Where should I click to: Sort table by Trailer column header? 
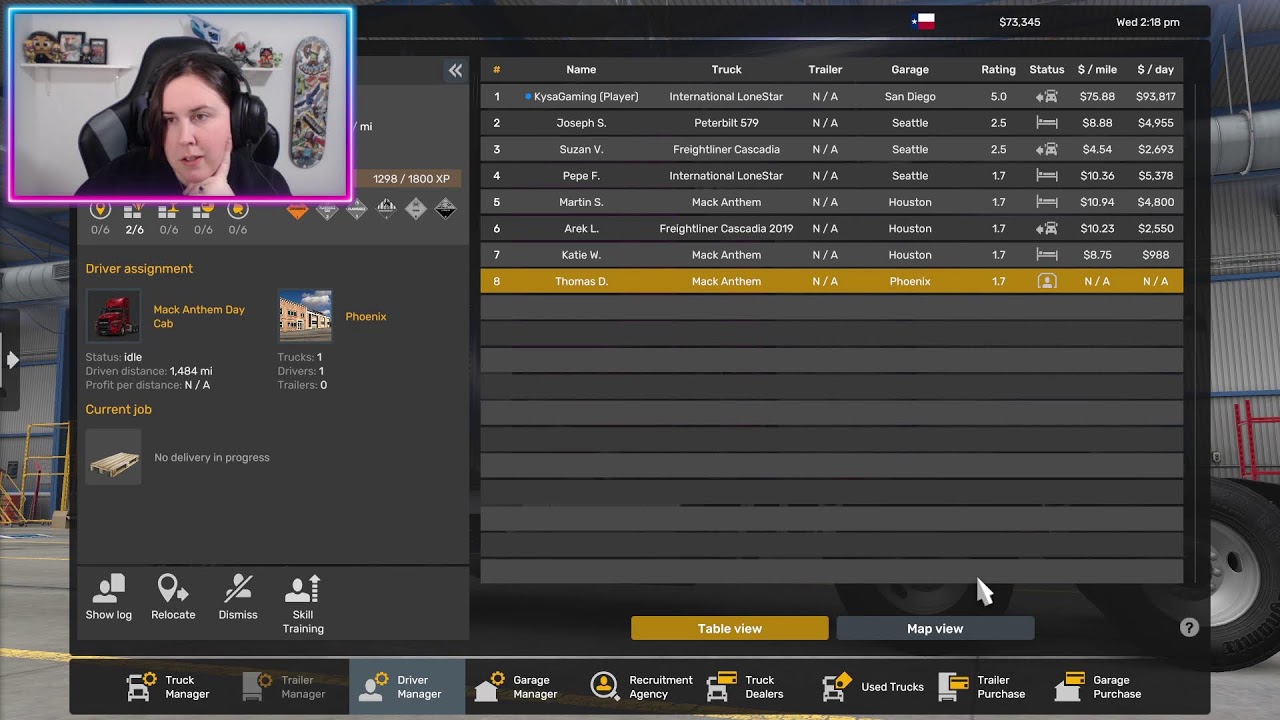coord(825,70)
